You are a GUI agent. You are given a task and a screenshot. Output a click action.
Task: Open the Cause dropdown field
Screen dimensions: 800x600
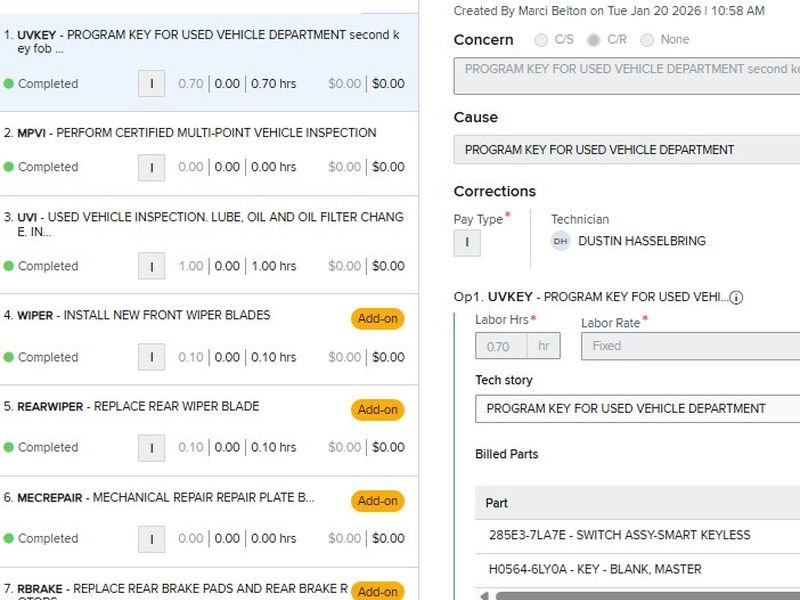[x=626, y=150]
